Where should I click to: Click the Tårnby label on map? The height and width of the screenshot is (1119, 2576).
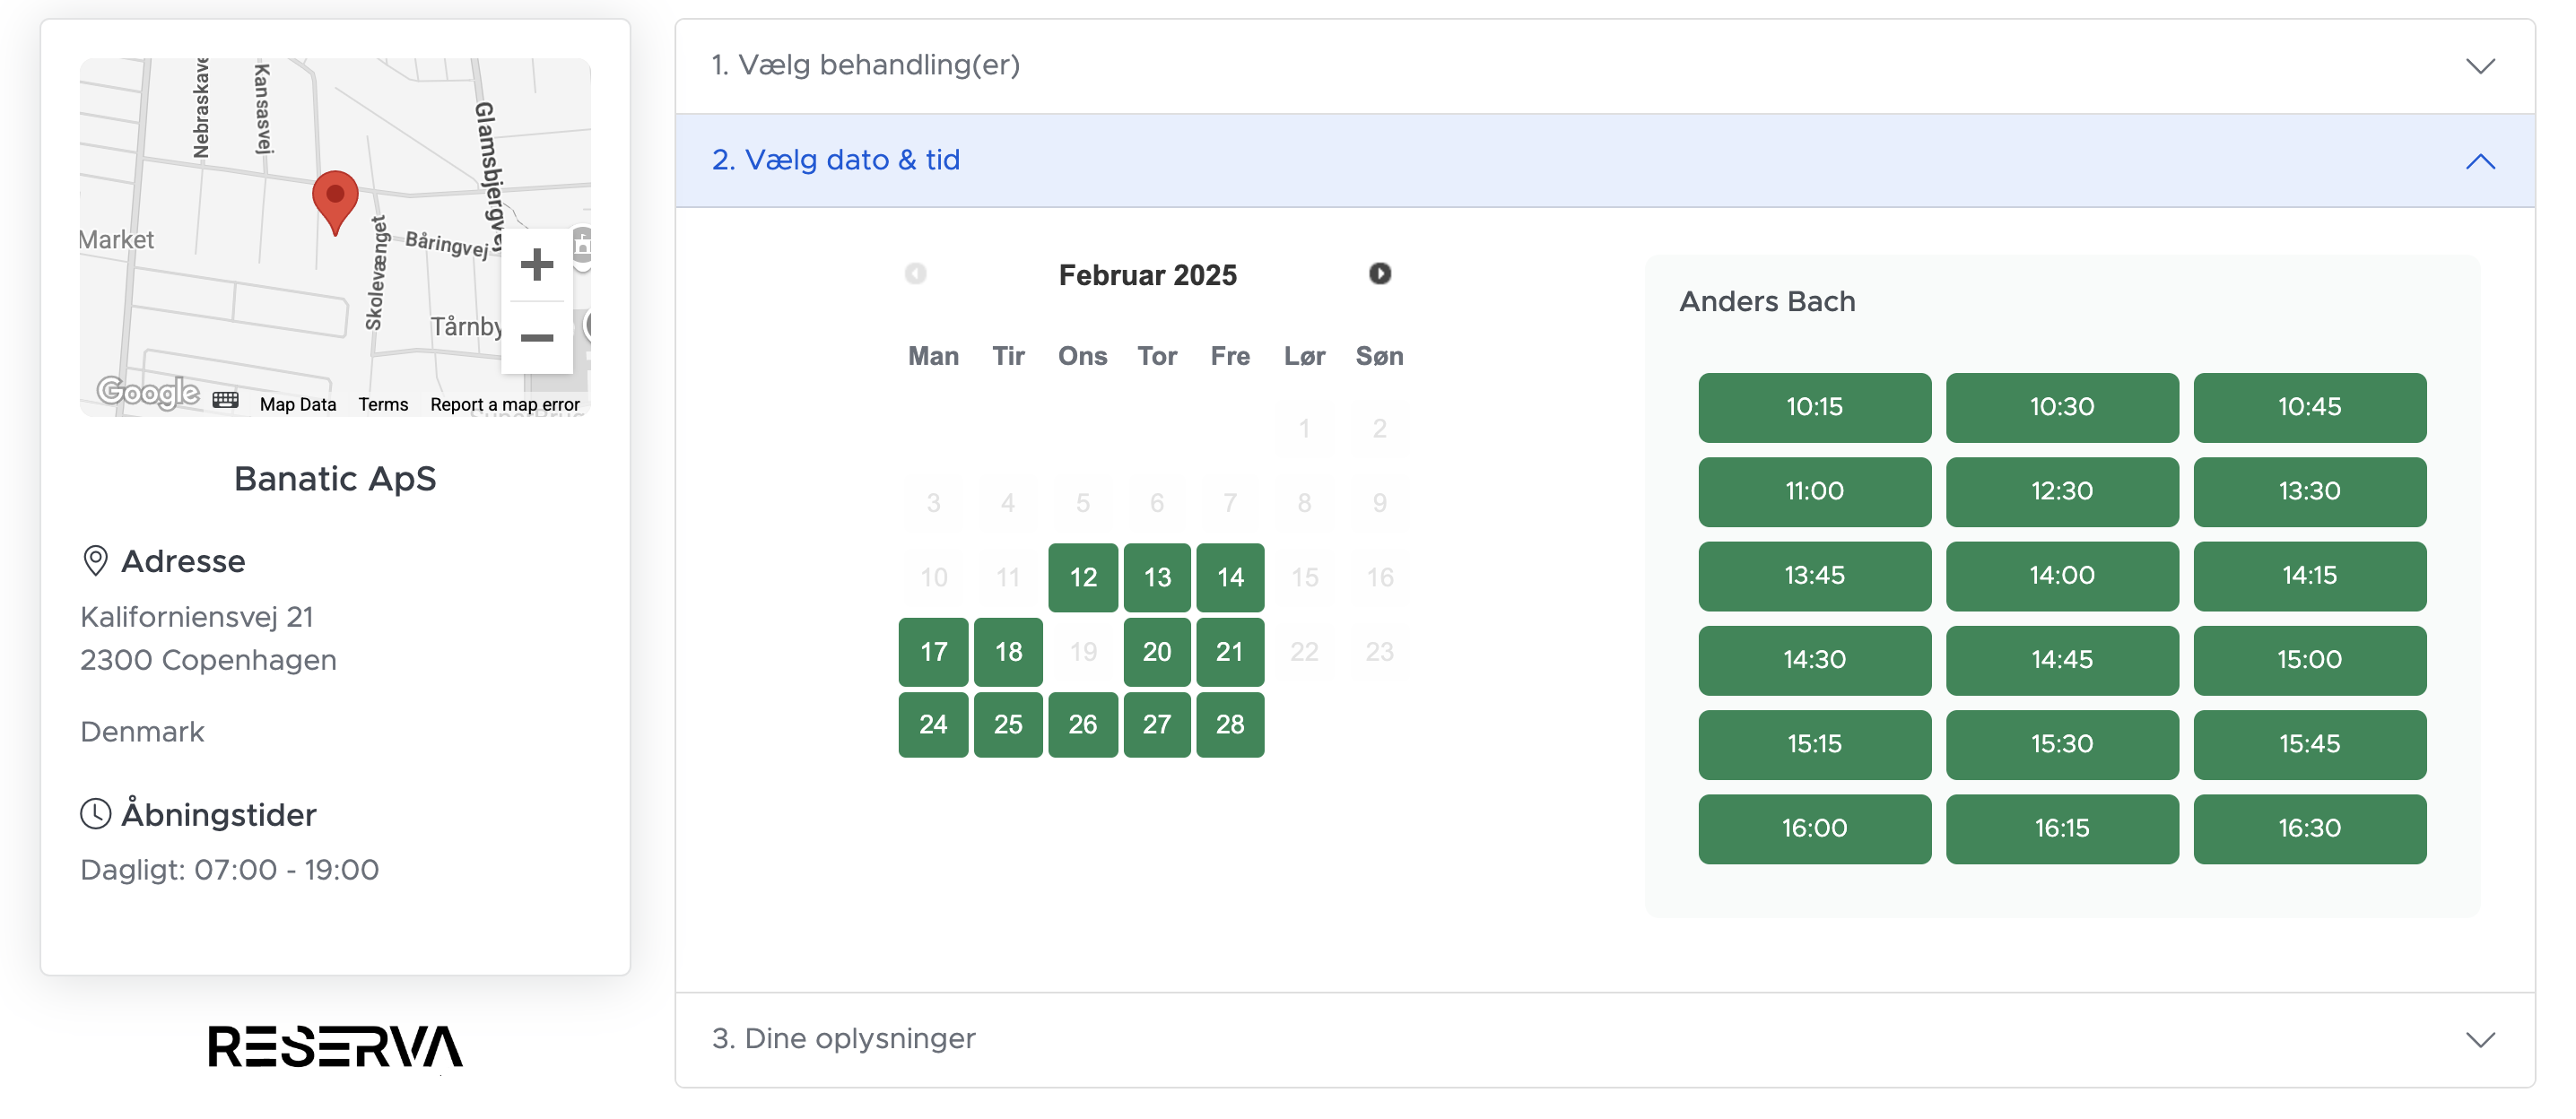click(466, 327)
